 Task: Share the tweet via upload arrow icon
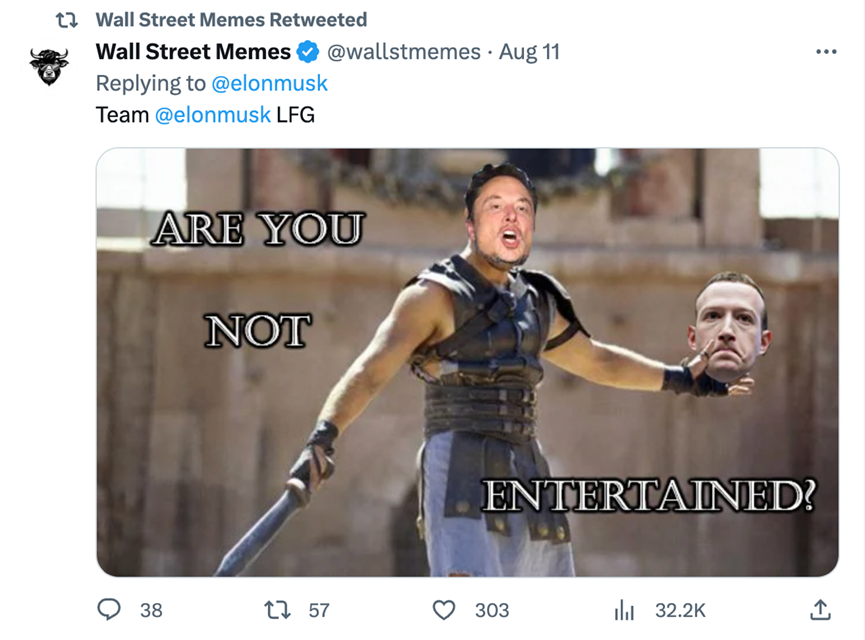click(x=820, y=610)
